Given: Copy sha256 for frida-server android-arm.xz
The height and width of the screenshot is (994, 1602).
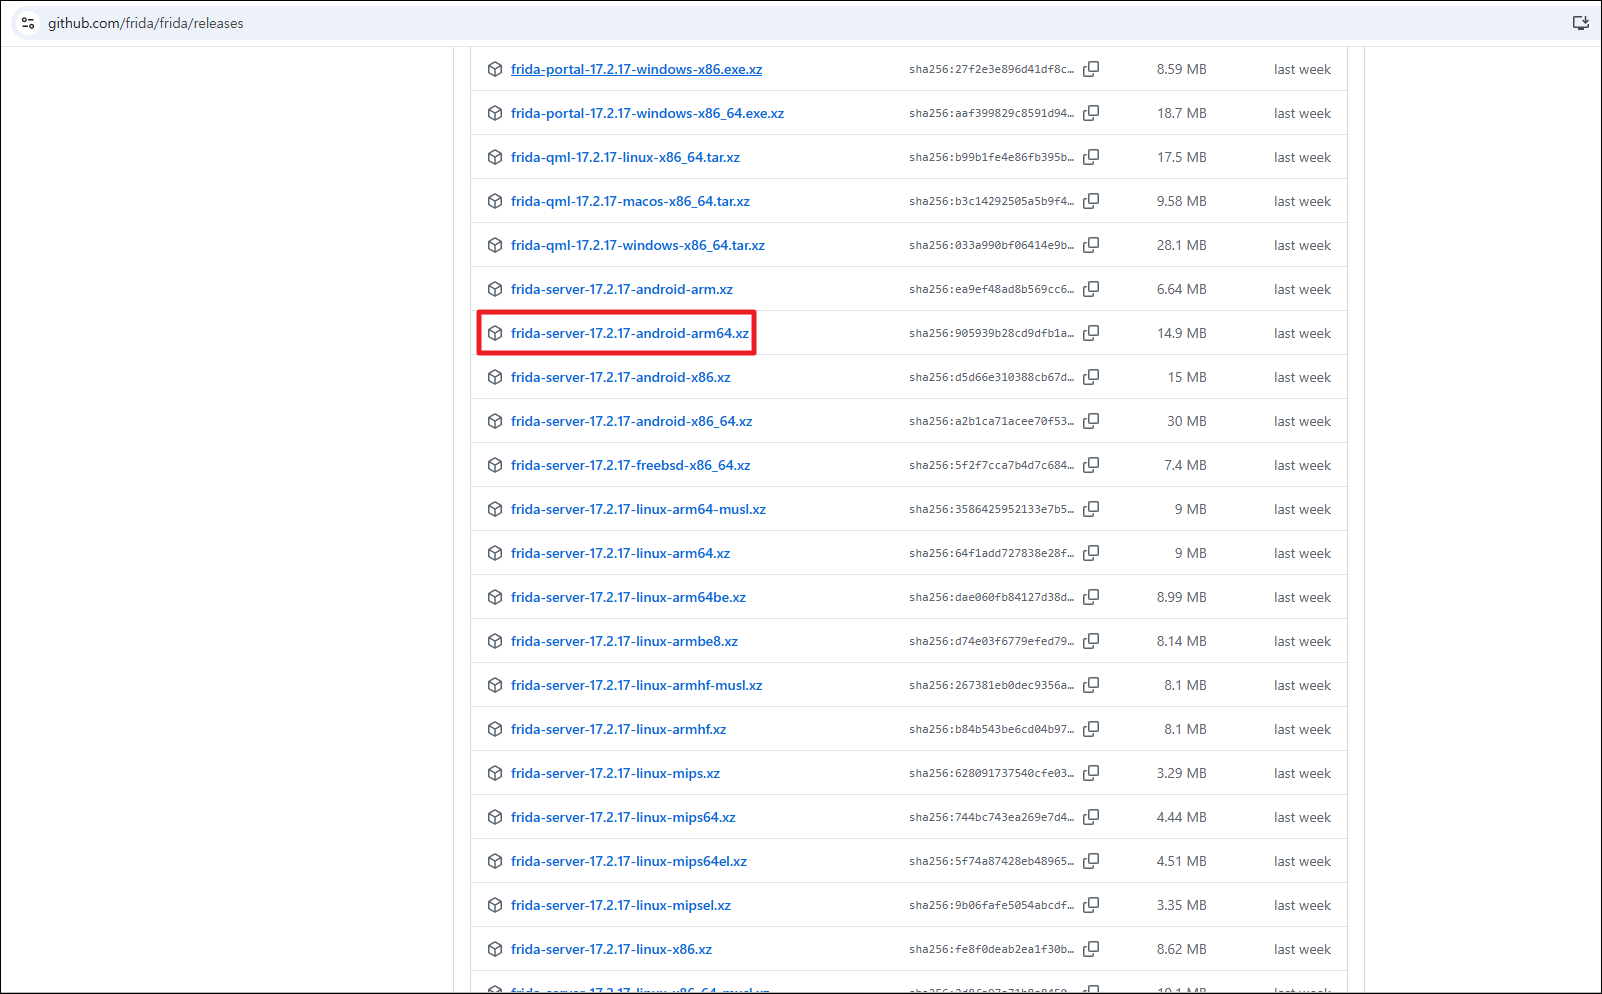Looking at the screenshot, I should (1091, 289).
